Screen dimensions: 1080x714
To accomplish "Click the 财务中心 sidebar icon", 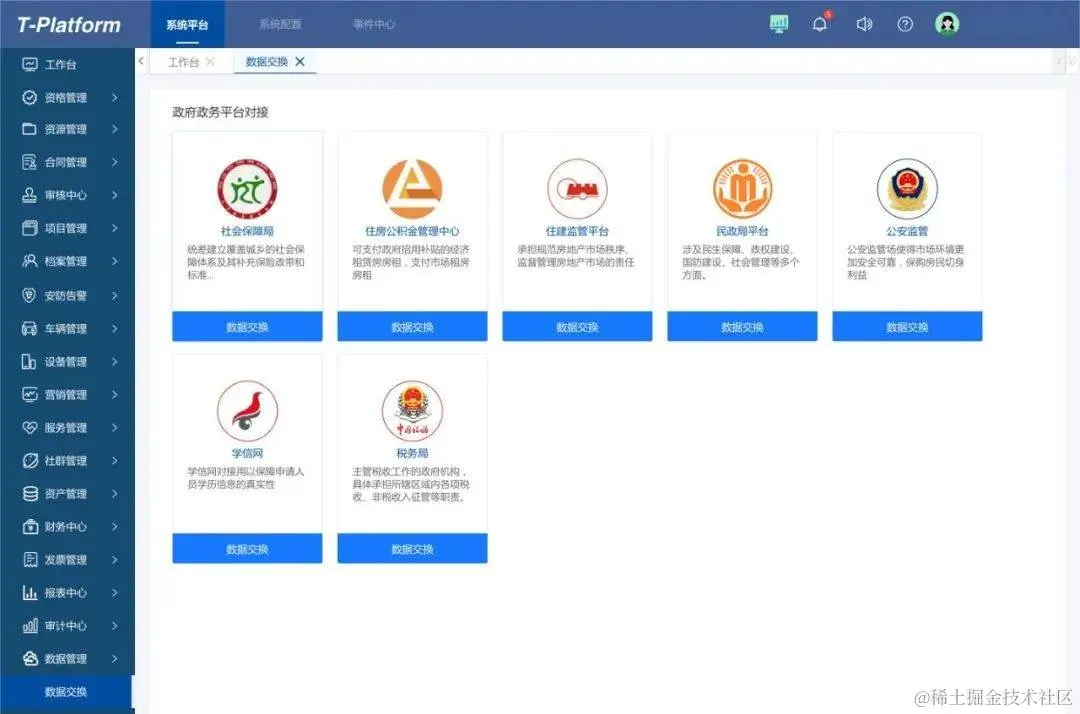I will pyautogui.click(x=30, y=527).
